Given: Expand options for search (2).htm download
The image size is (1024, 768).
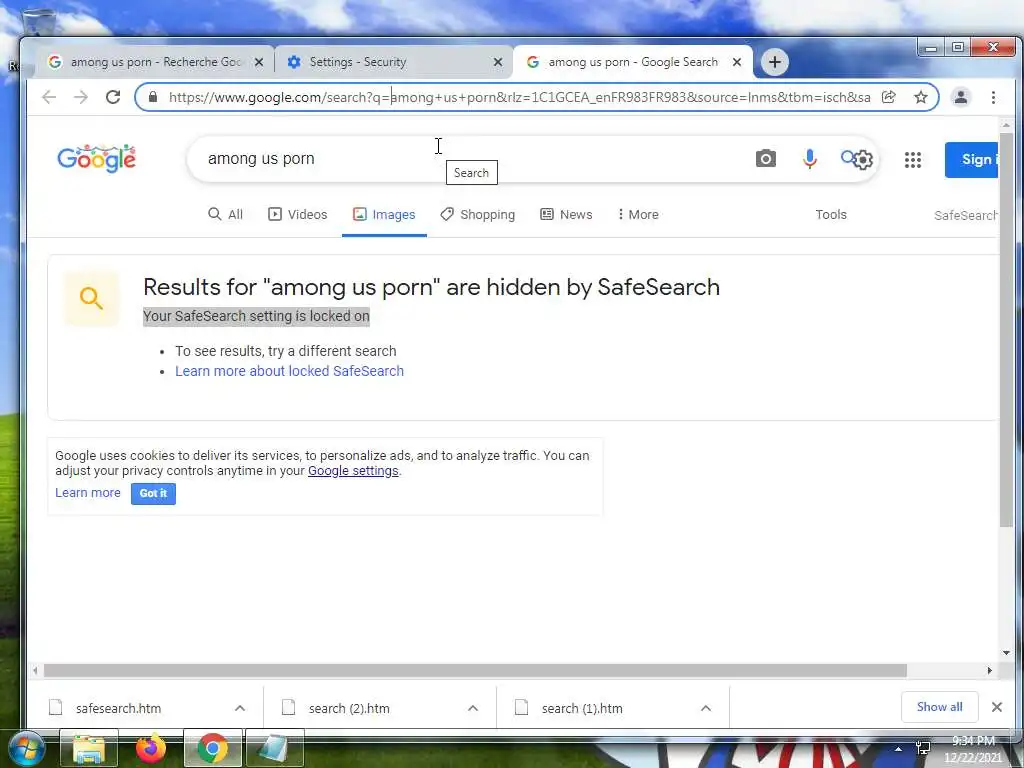Looking at the screenshot, I should 473,708.
